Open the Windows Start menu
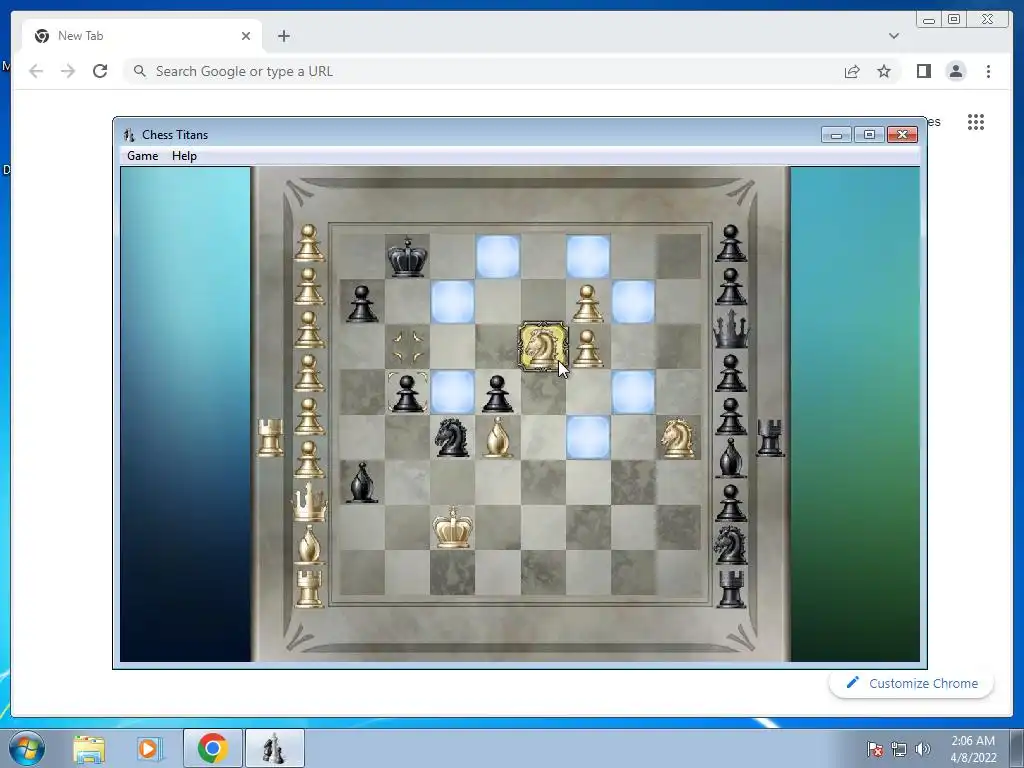This screenshot has height=768, width=1024. (27, 748)
